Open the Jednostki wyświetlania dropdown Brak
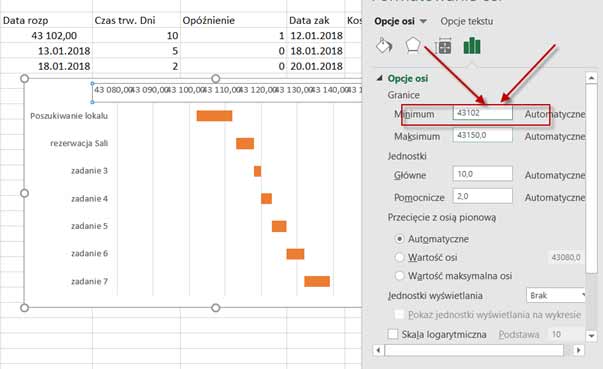 tap(556, 295)
